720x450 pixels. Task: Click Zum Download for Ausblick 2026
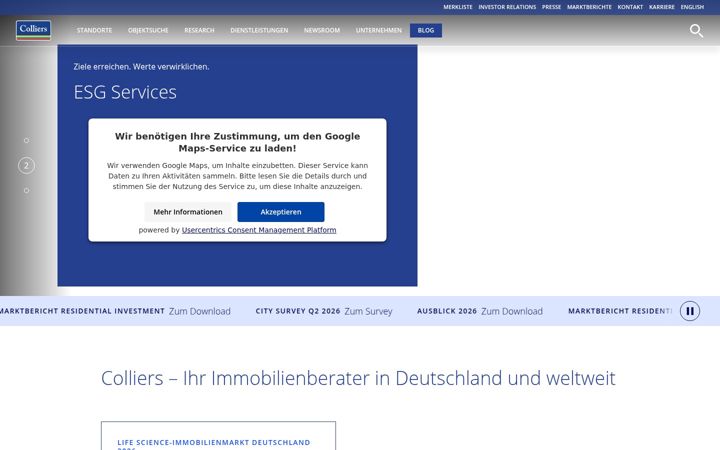[512, 311]
